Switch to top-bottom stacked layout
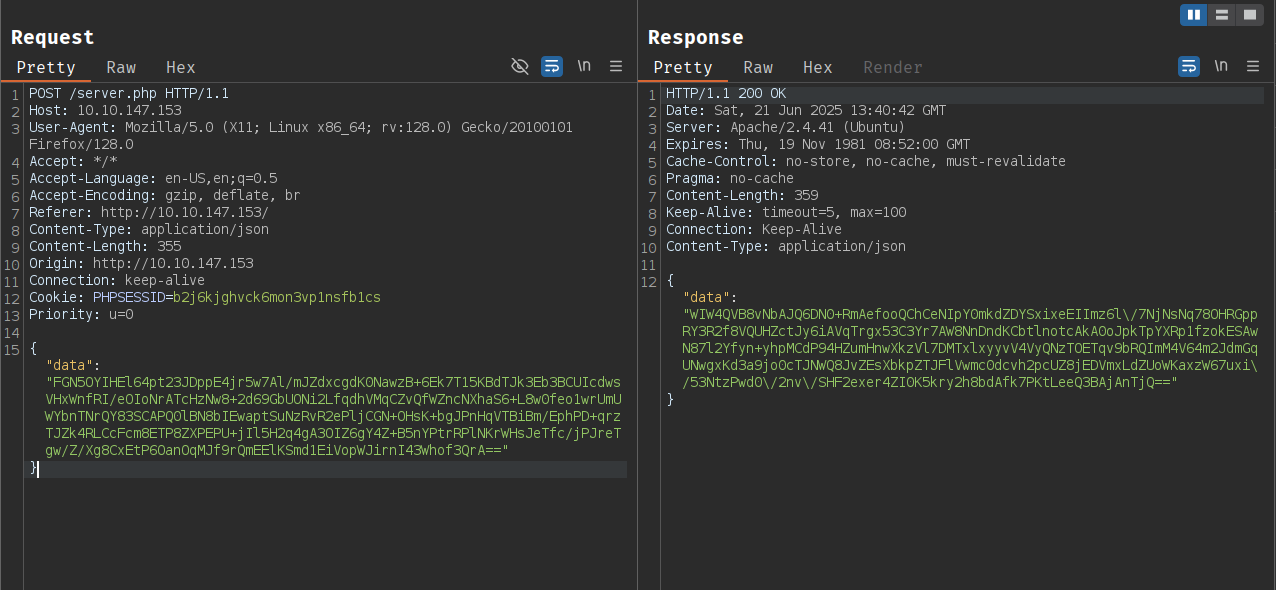1276x590 pixels. tap(1221, 14)
